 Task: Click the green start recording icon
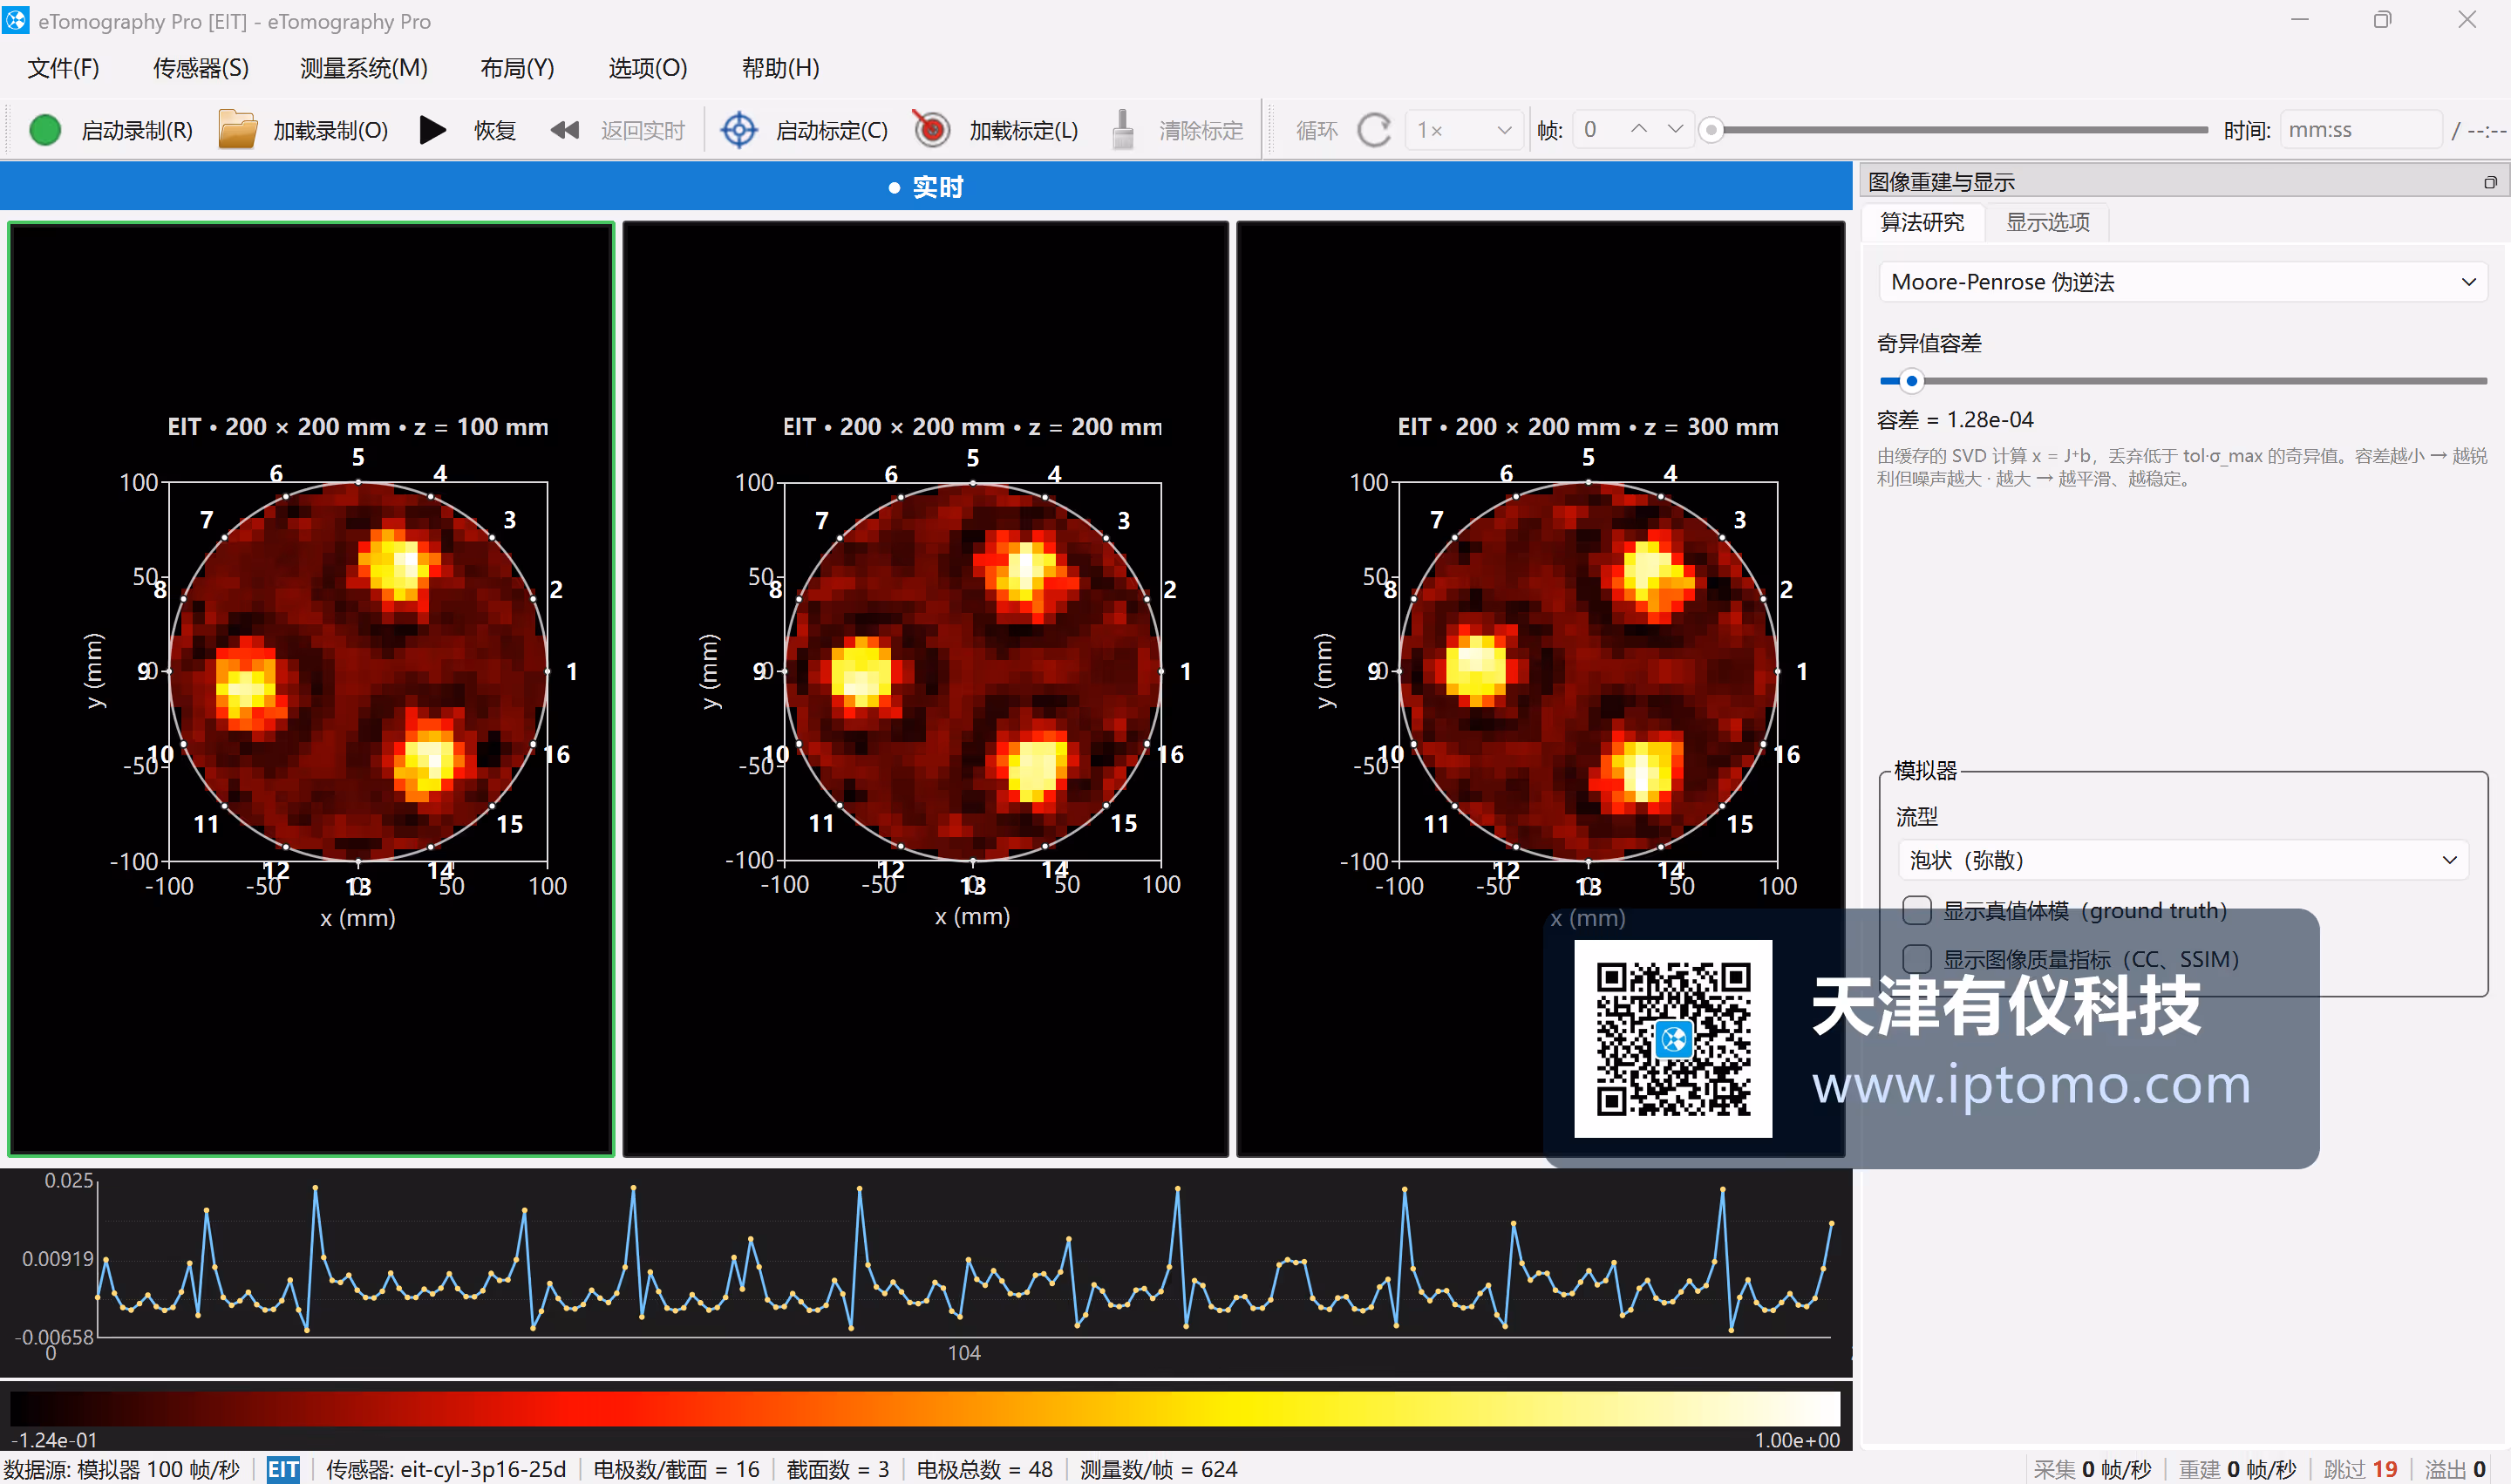pyautogui.click(x=45, y=130)
